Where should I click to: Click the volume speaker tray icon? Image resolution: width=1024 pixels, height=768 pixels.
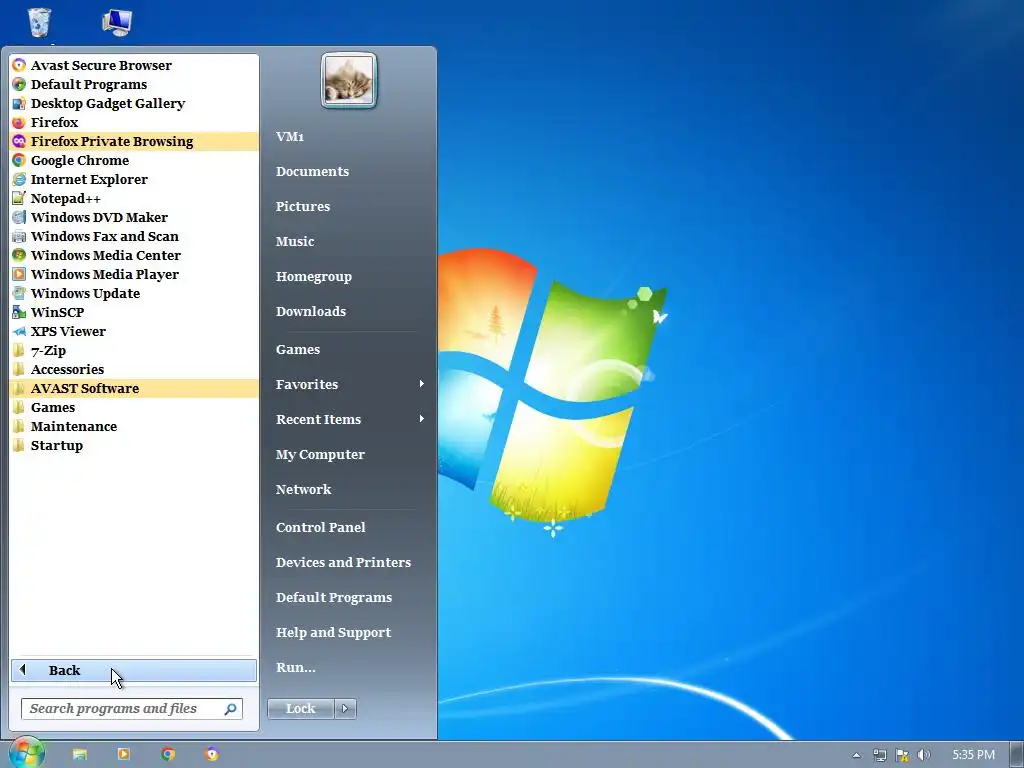coord(923,755)
